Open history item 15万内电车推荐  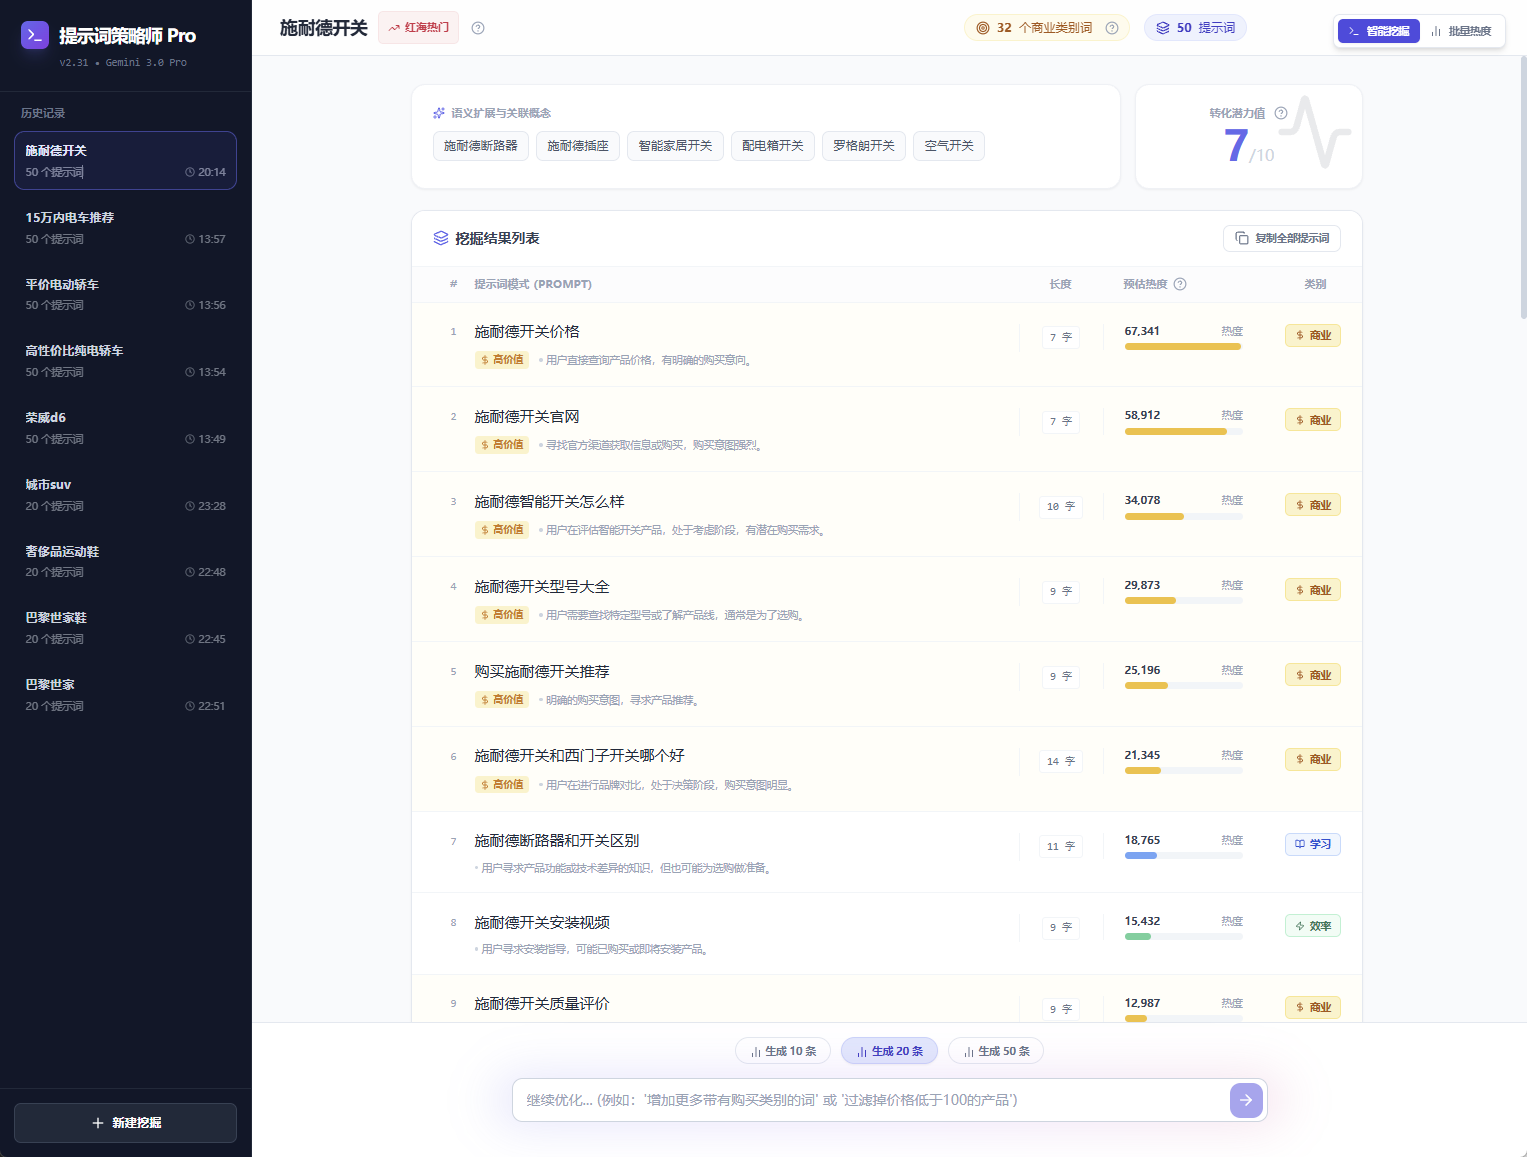[125, 228]
